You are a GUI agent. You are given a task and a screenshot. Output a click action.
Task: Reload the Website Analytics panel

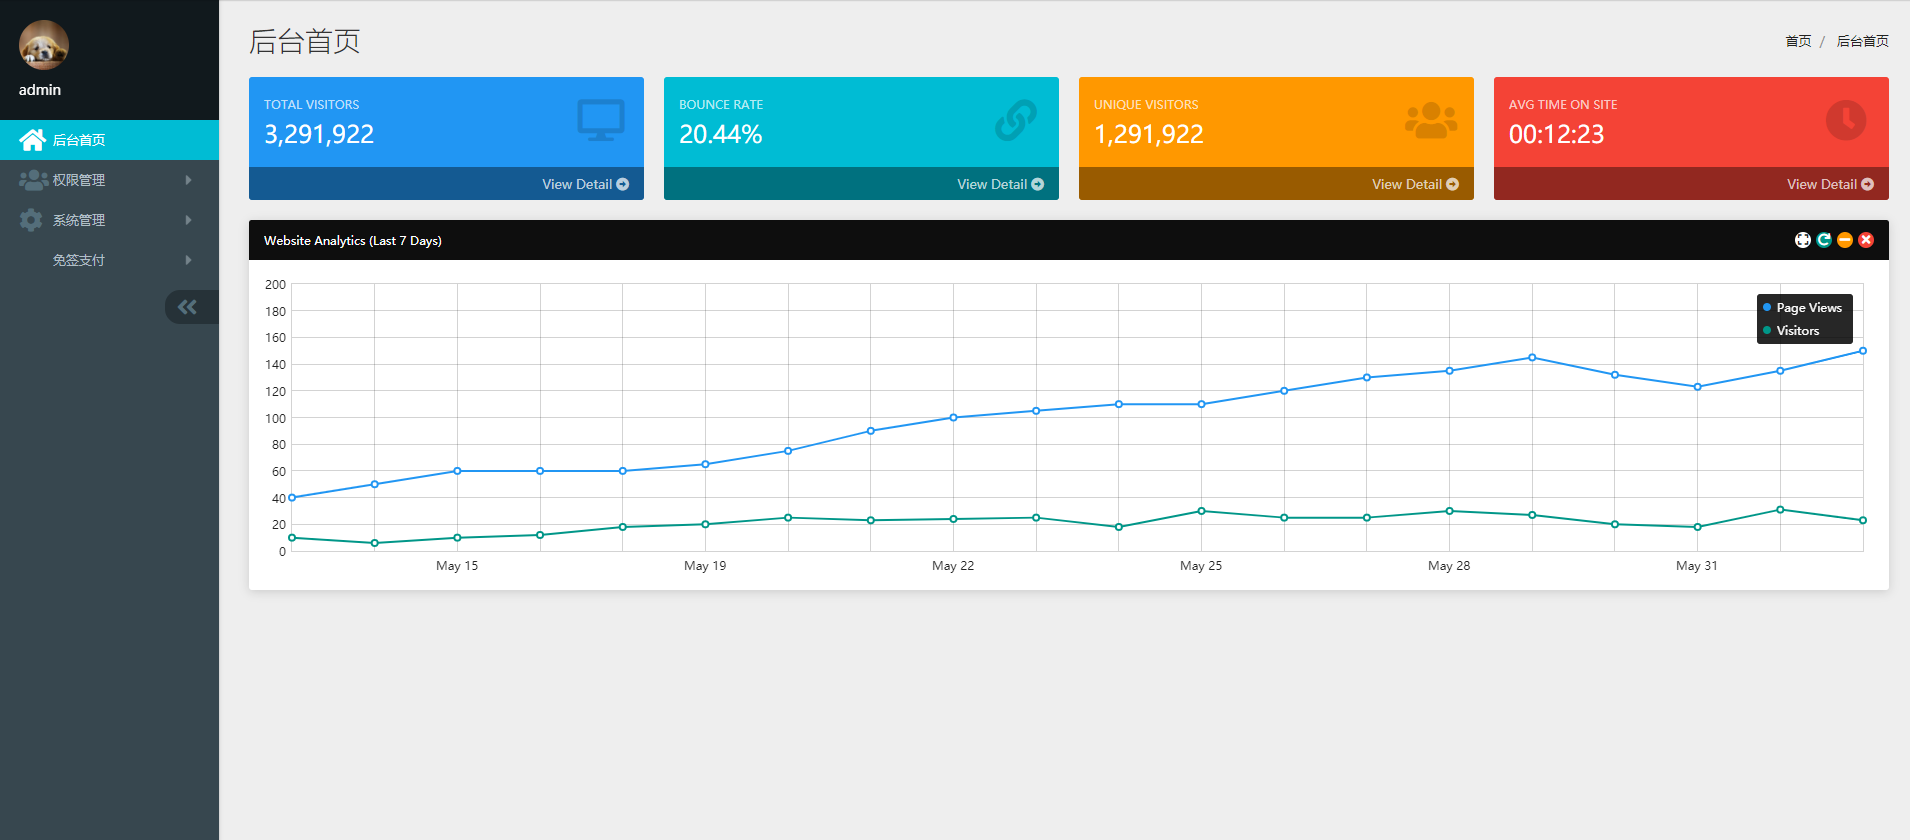click(1824, 240)
